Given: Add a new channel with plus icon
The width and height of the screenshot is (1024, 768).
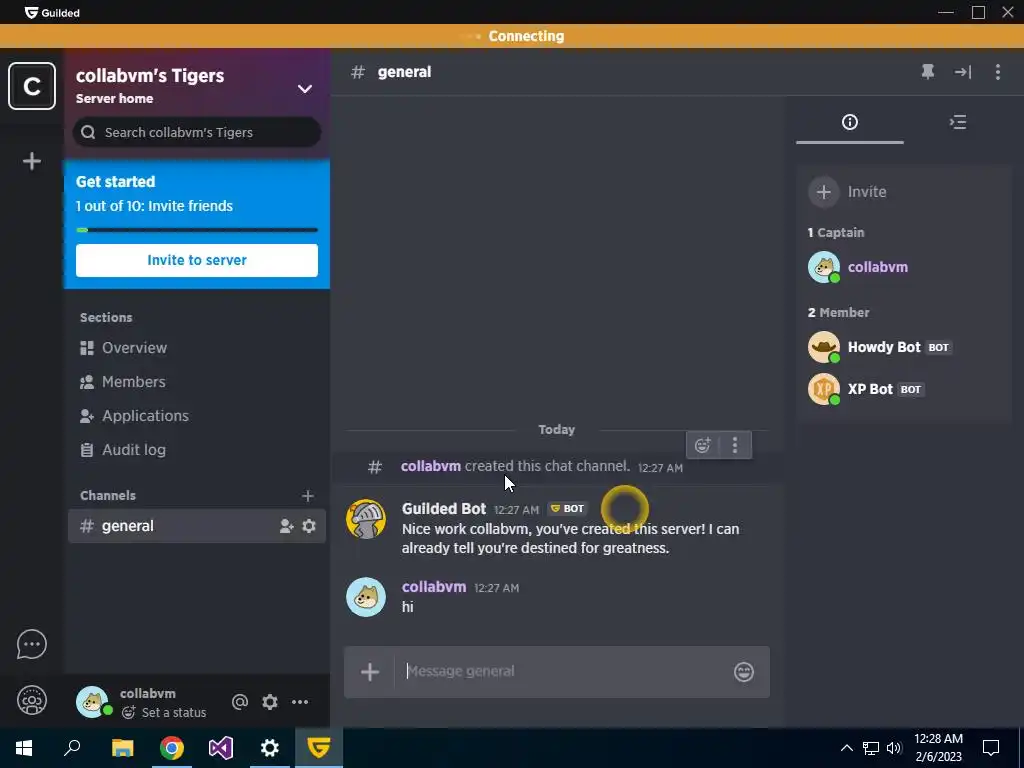Looking at the screenshot, I should point(308,496).
